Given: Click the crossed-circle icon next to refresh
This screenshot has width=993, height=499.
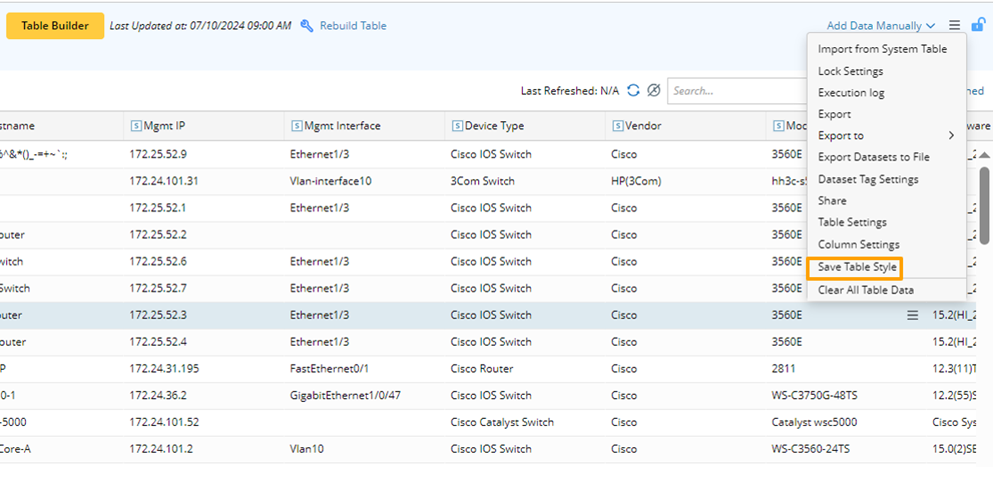Looking at the screenshot, I should [x=654, y=91].
